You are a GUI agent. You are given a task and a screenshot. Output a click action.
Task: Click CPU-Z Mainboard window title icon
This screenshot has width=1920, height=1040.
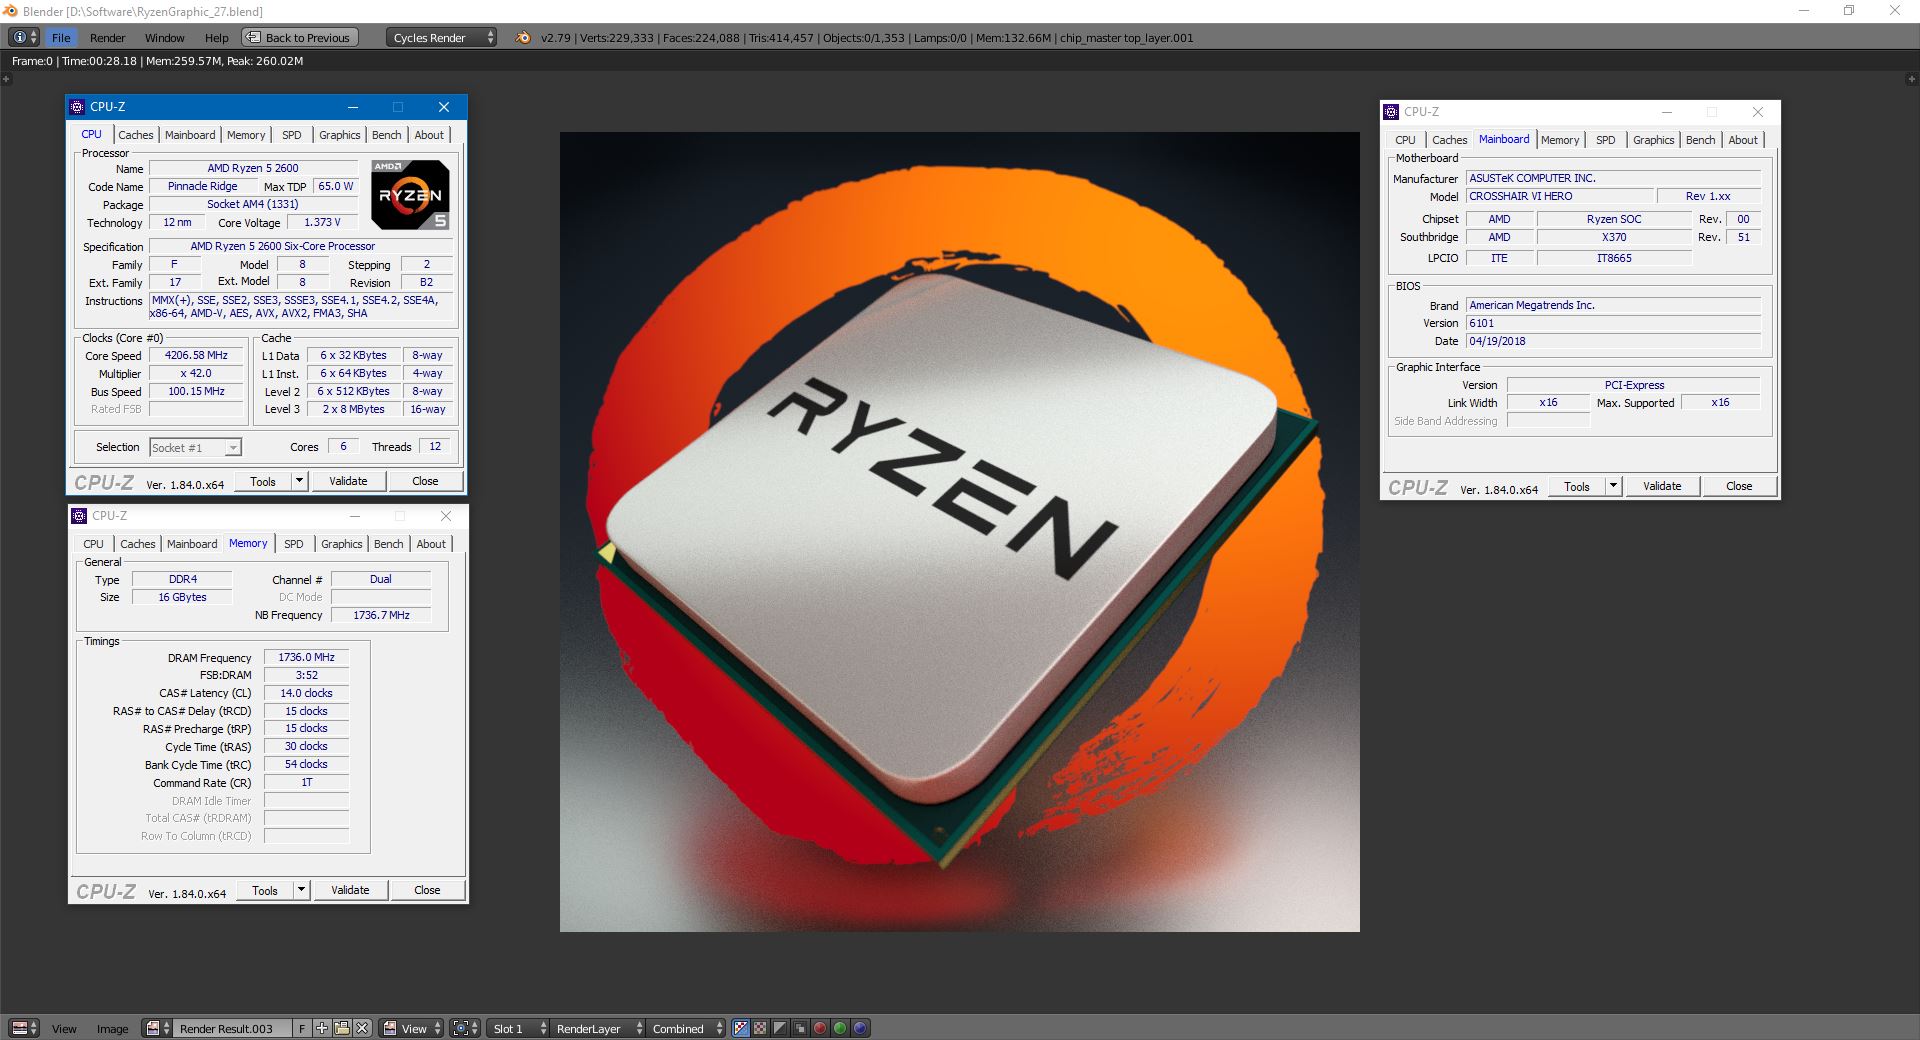1392,112
